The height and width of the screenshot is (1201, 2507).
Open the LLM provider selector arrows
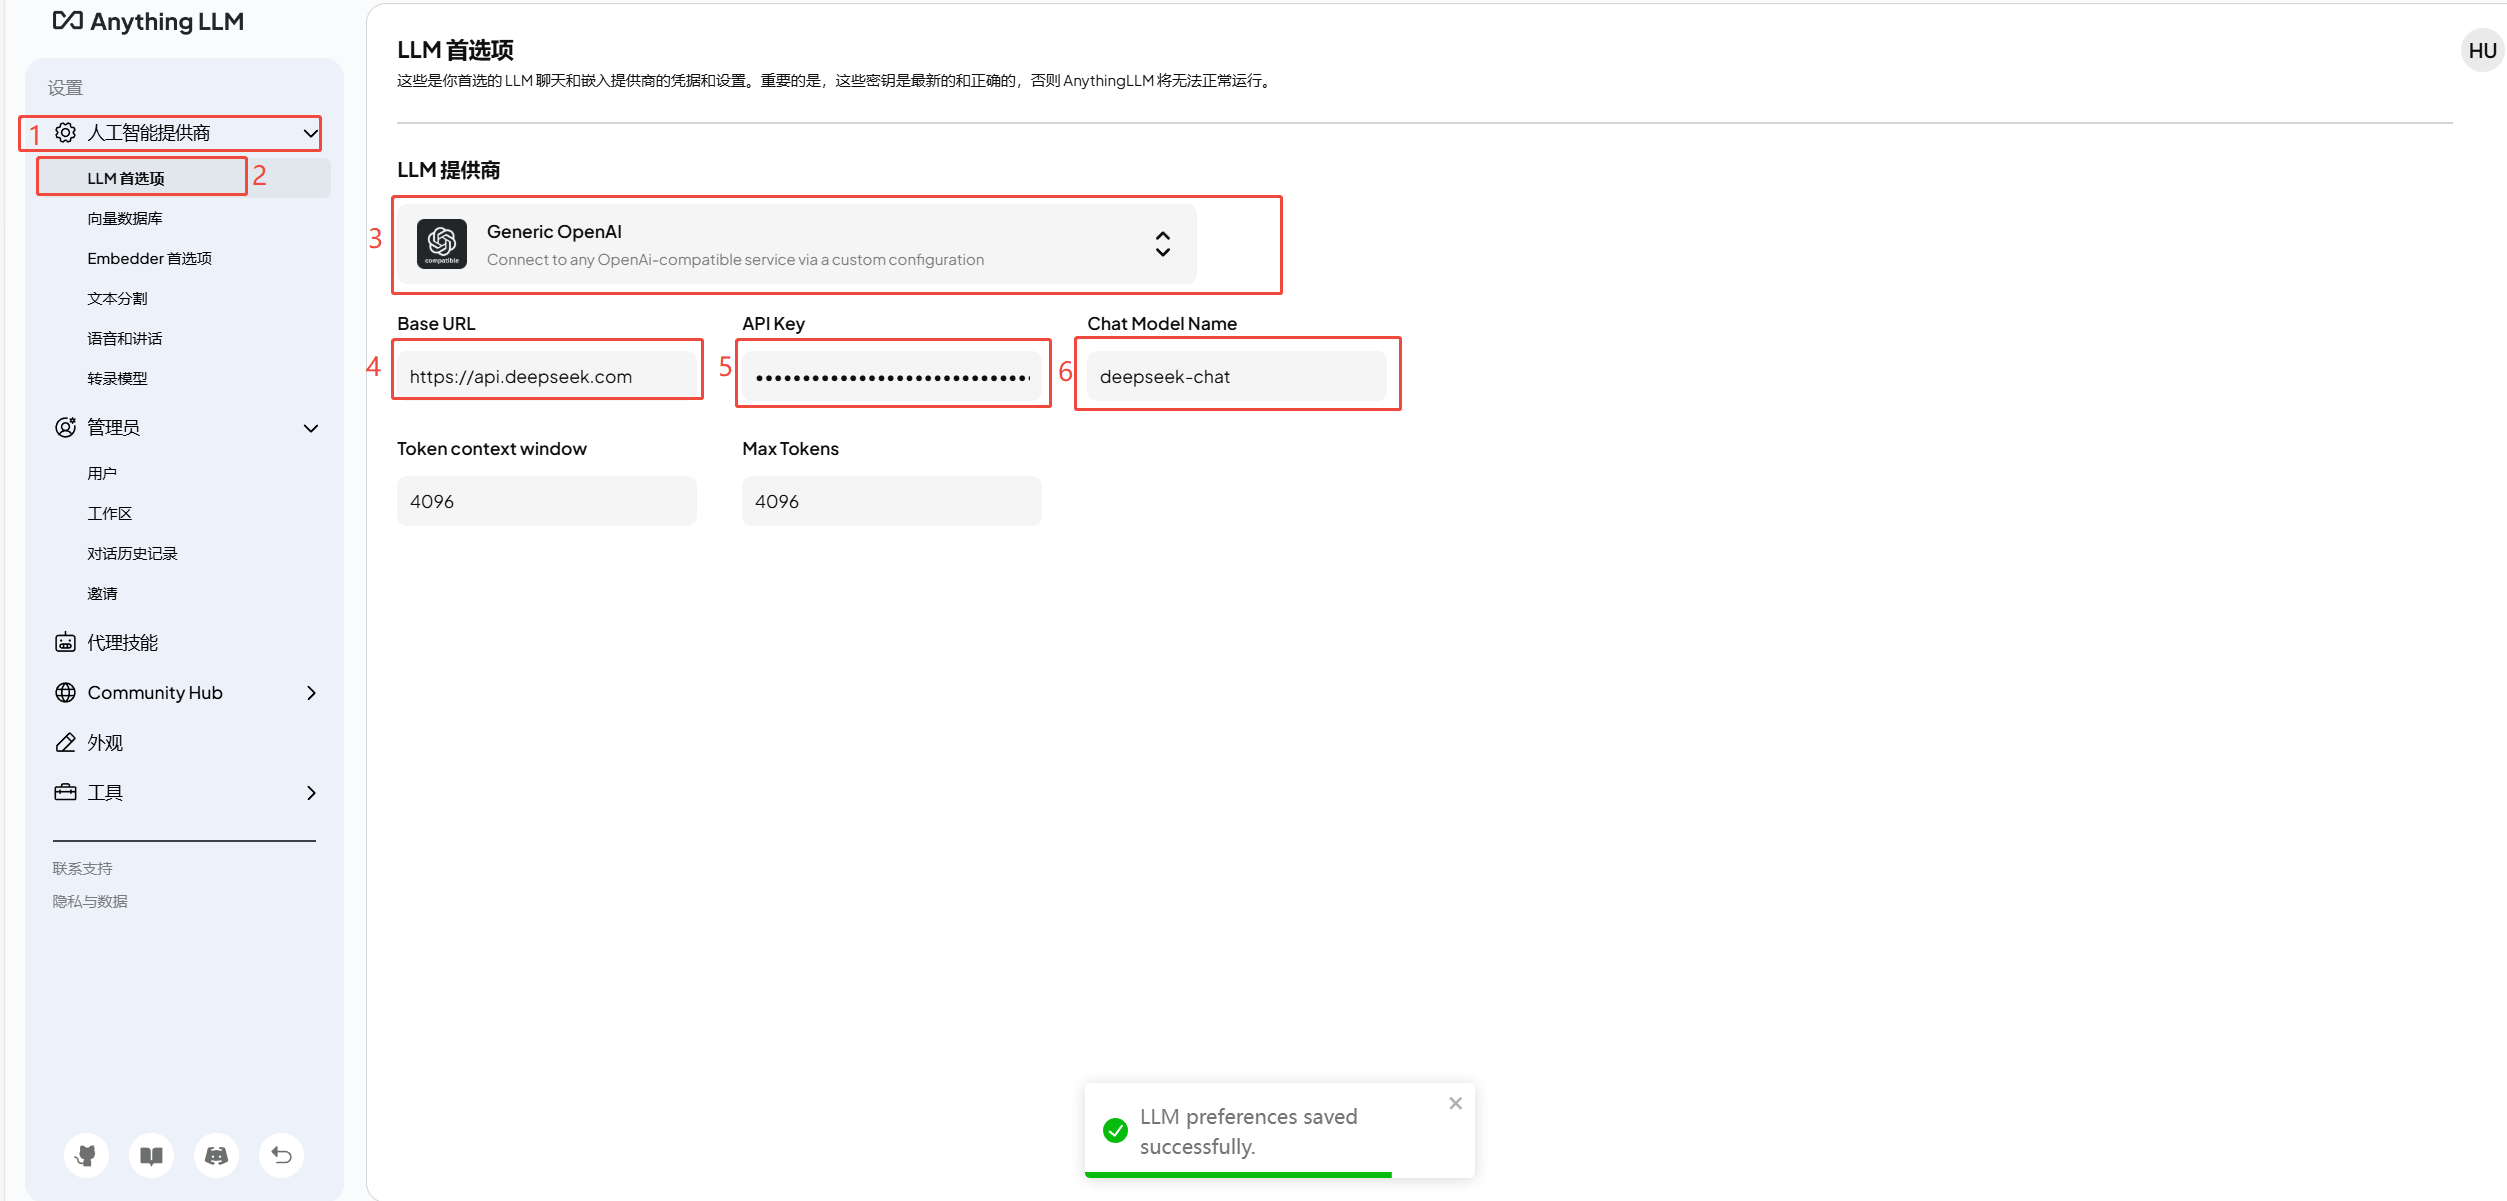click(1162, 244)
